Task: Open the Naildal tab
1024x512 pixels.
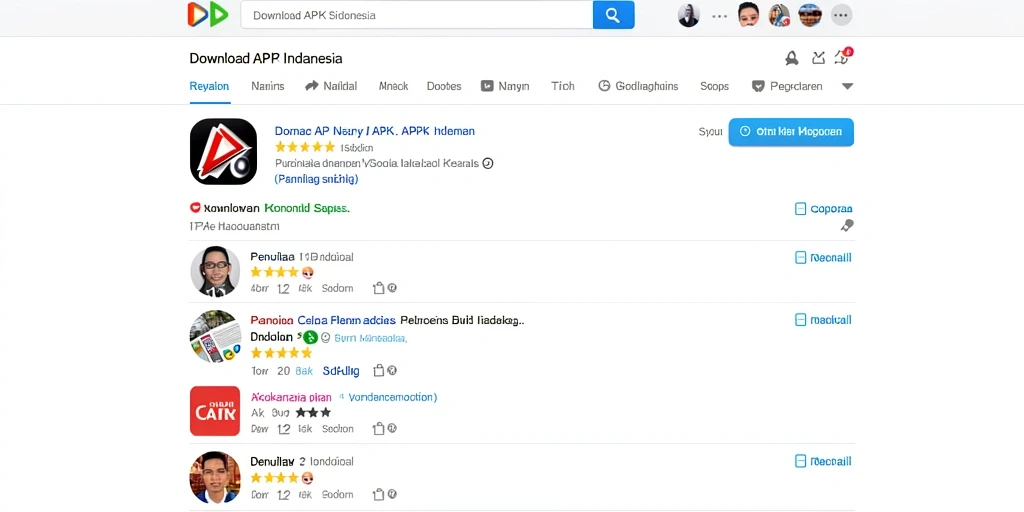Action: coord(332,86)
